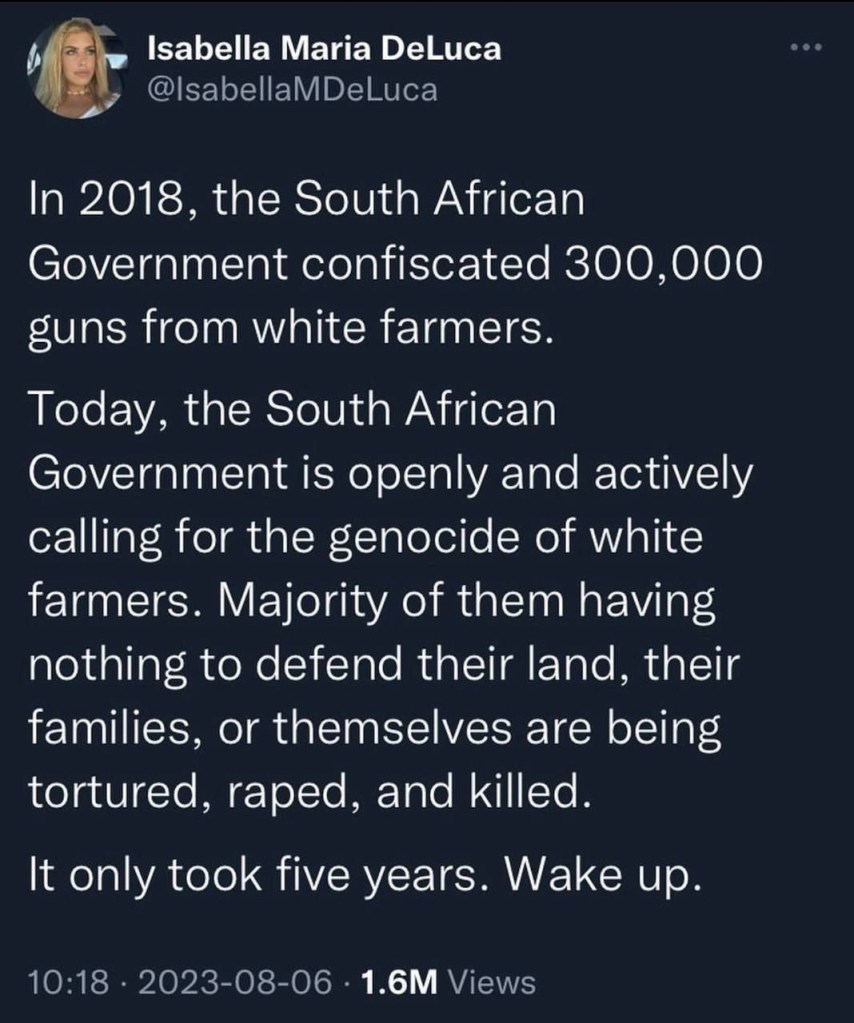Click the word Views in the footer
Viewport: 854px width, 1023px height.
(491, 981)
